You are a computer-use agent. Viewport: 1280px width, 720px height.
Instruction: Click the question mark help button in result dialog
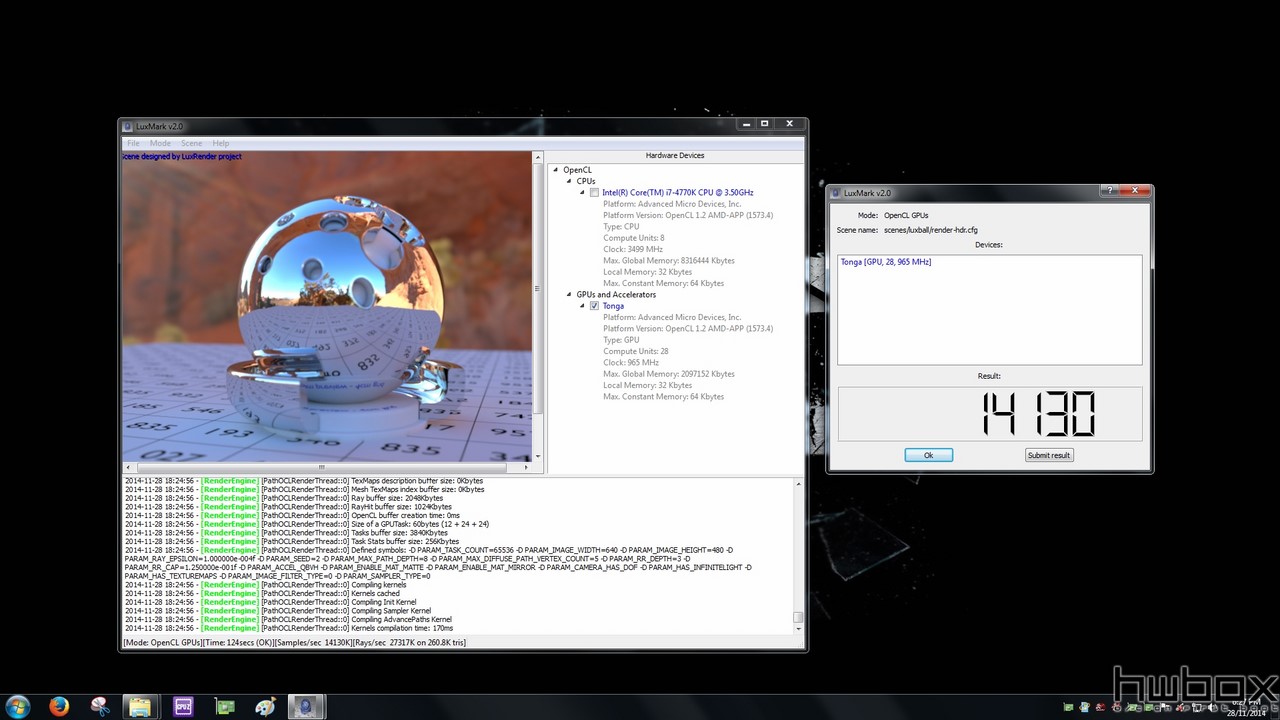coord(1109,190)
